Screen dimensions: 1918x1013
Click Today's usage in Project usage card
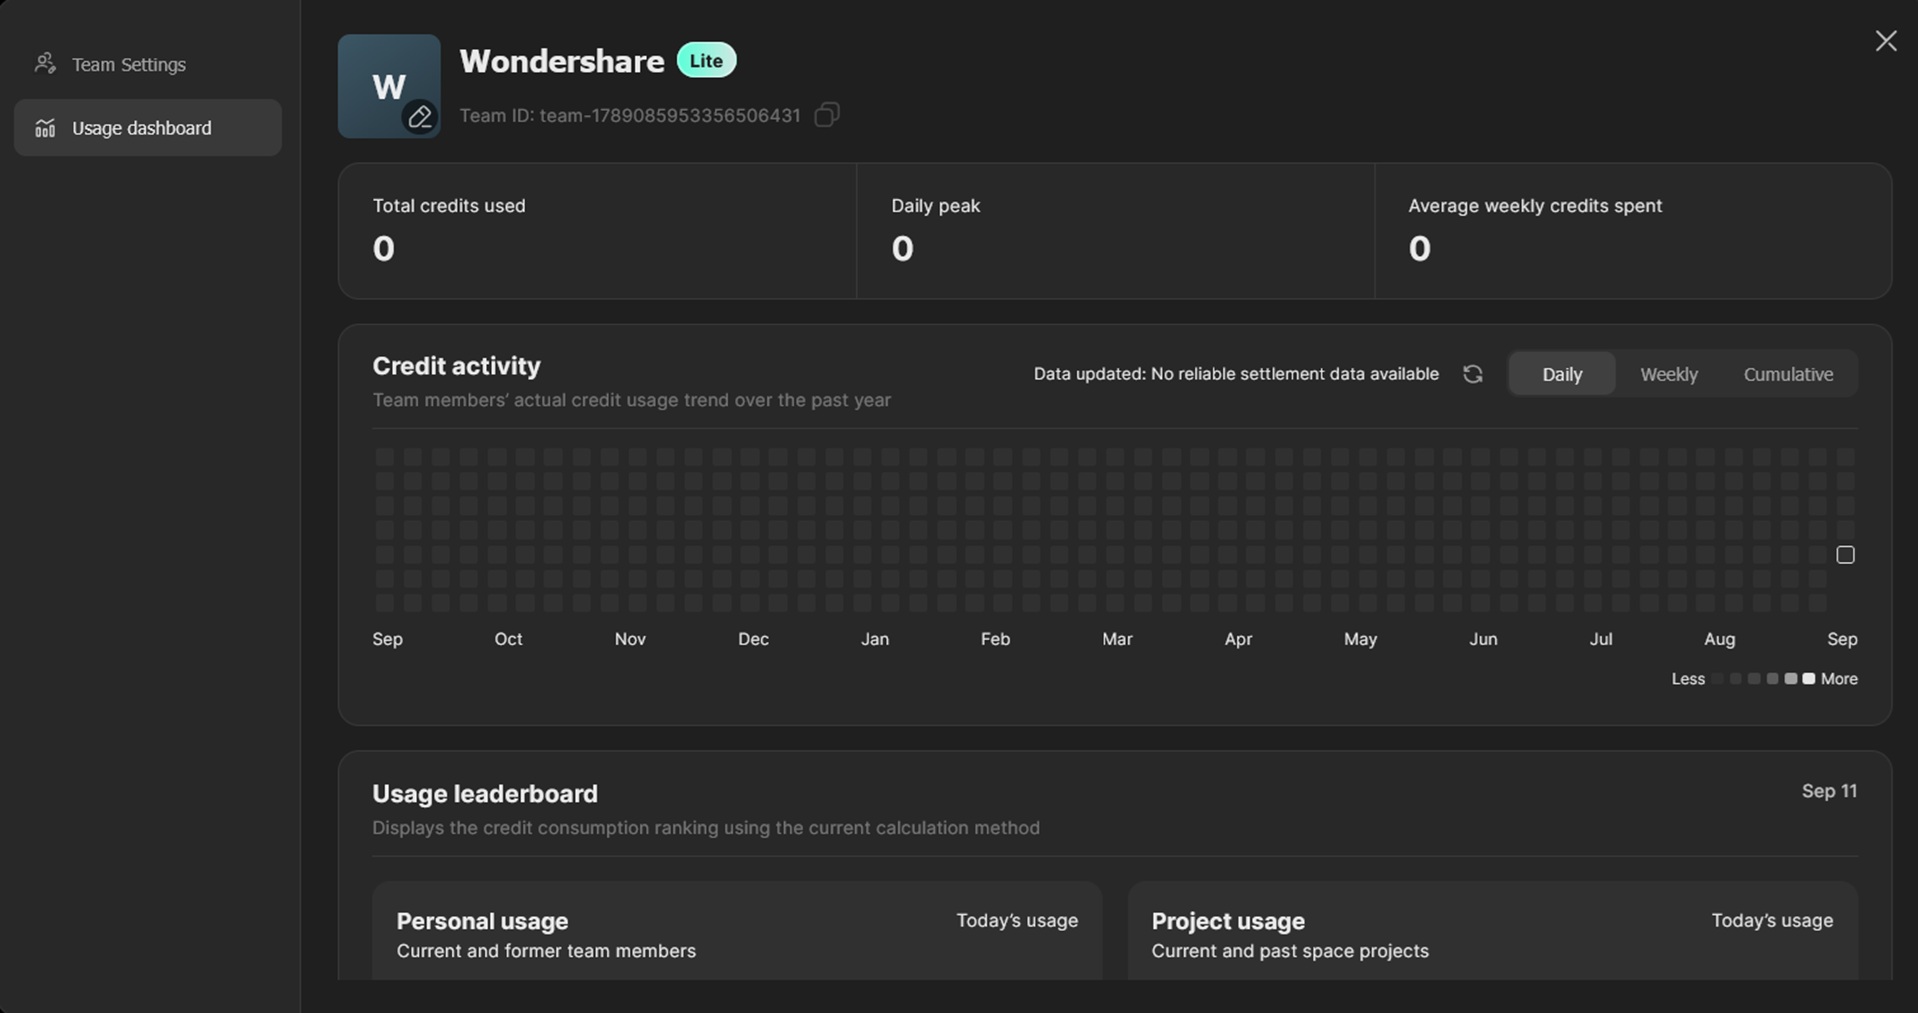(x=1772, y=921)
